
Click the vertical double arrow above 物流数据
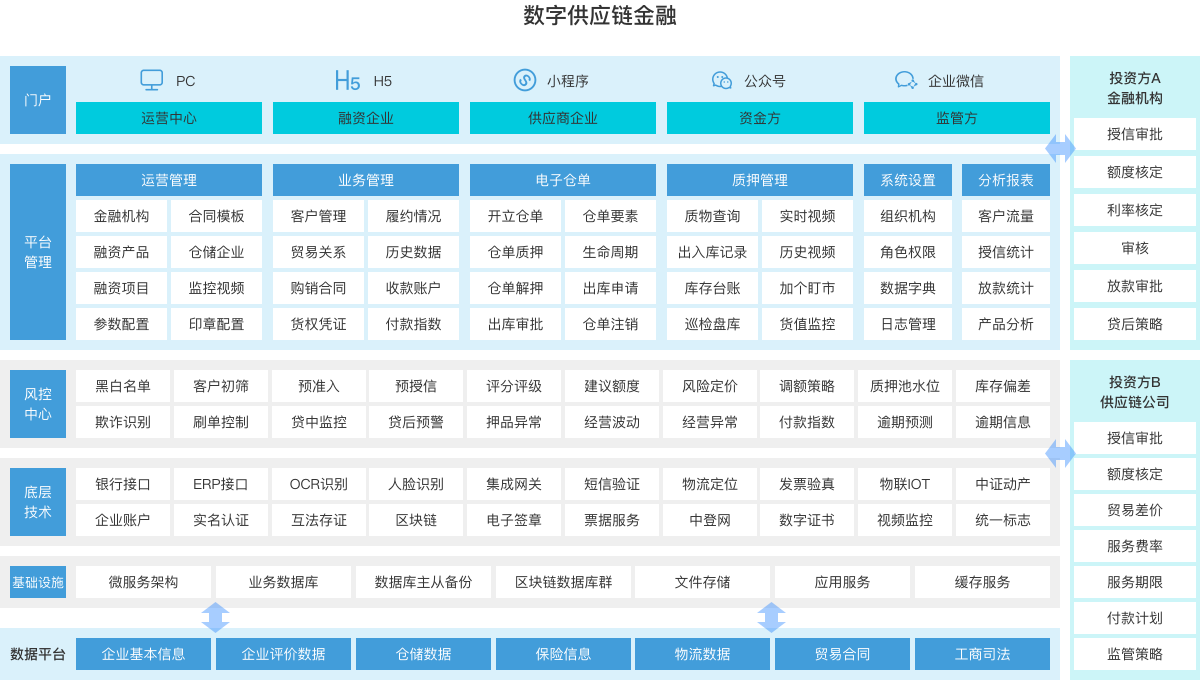[x=771, y=617]
